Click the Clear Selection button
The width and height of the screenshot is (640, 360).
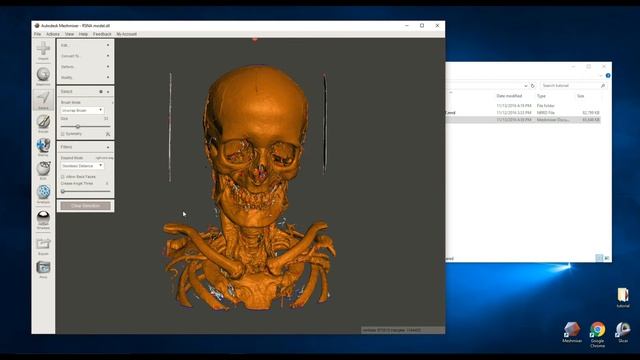[85, 206]
